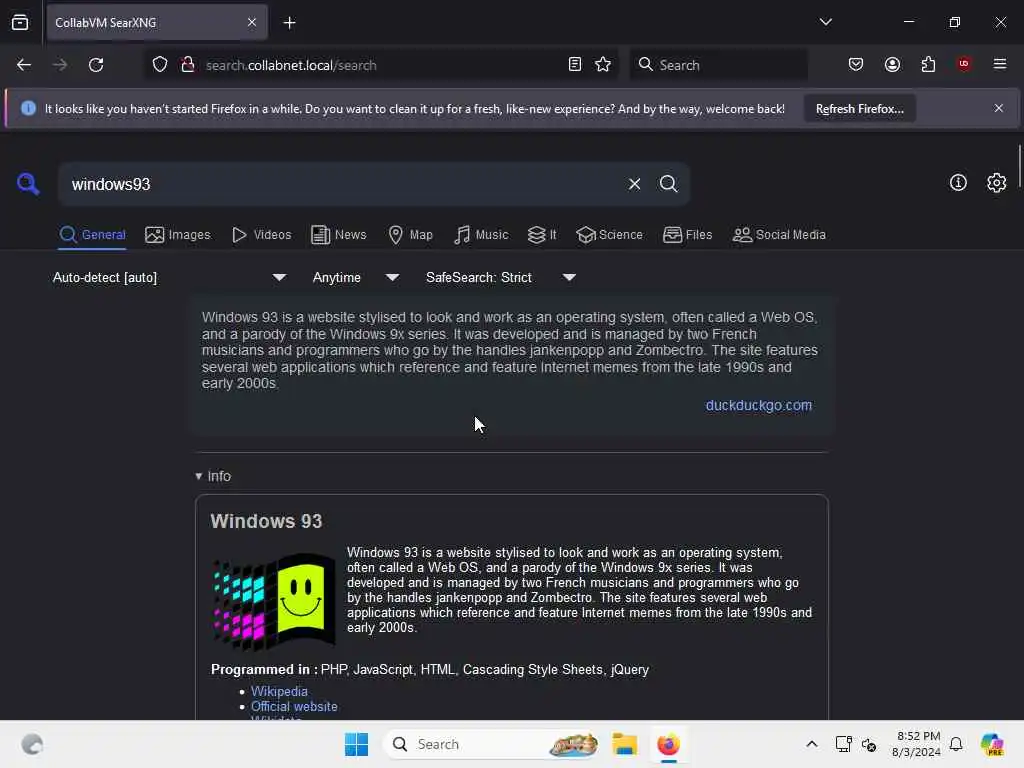The image size is (1024, 768).
Task: Switch to Images search tab
Action: (178, 235)
